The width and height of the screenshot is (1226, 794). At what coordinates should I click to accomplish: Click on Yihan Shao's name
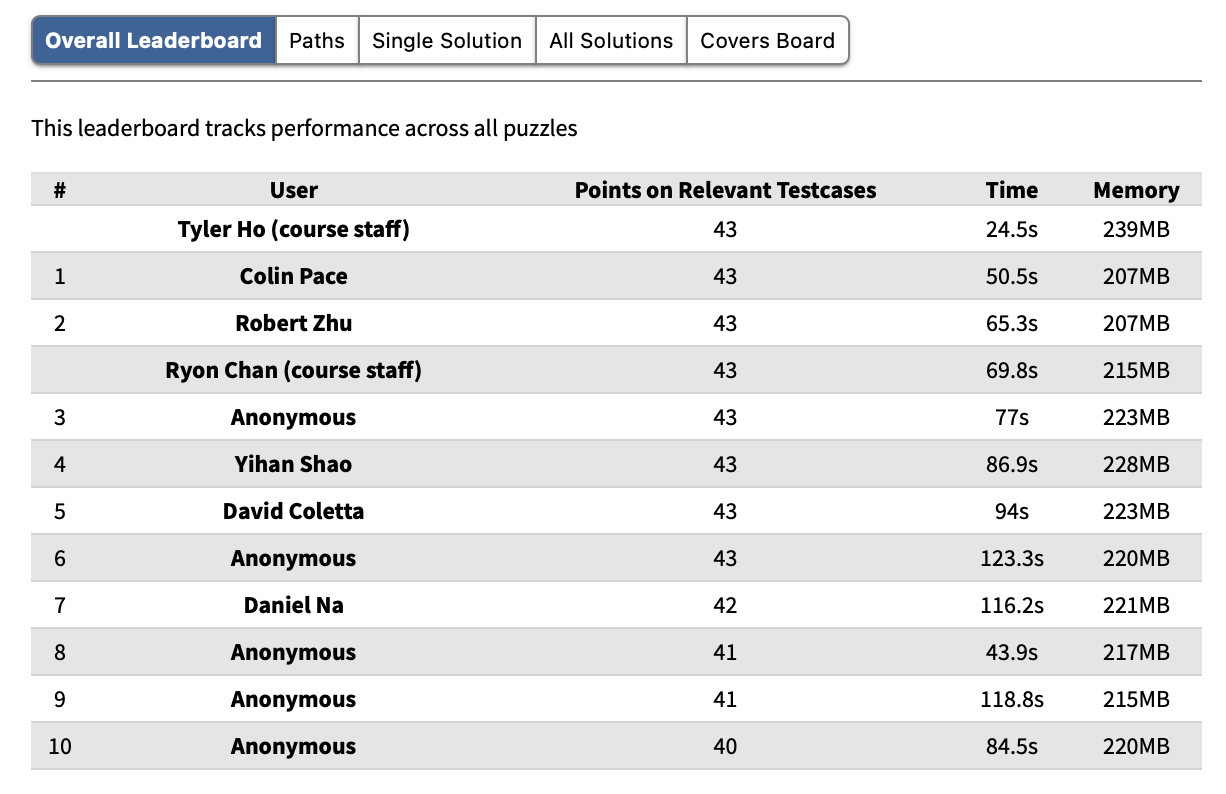point(294,464)
